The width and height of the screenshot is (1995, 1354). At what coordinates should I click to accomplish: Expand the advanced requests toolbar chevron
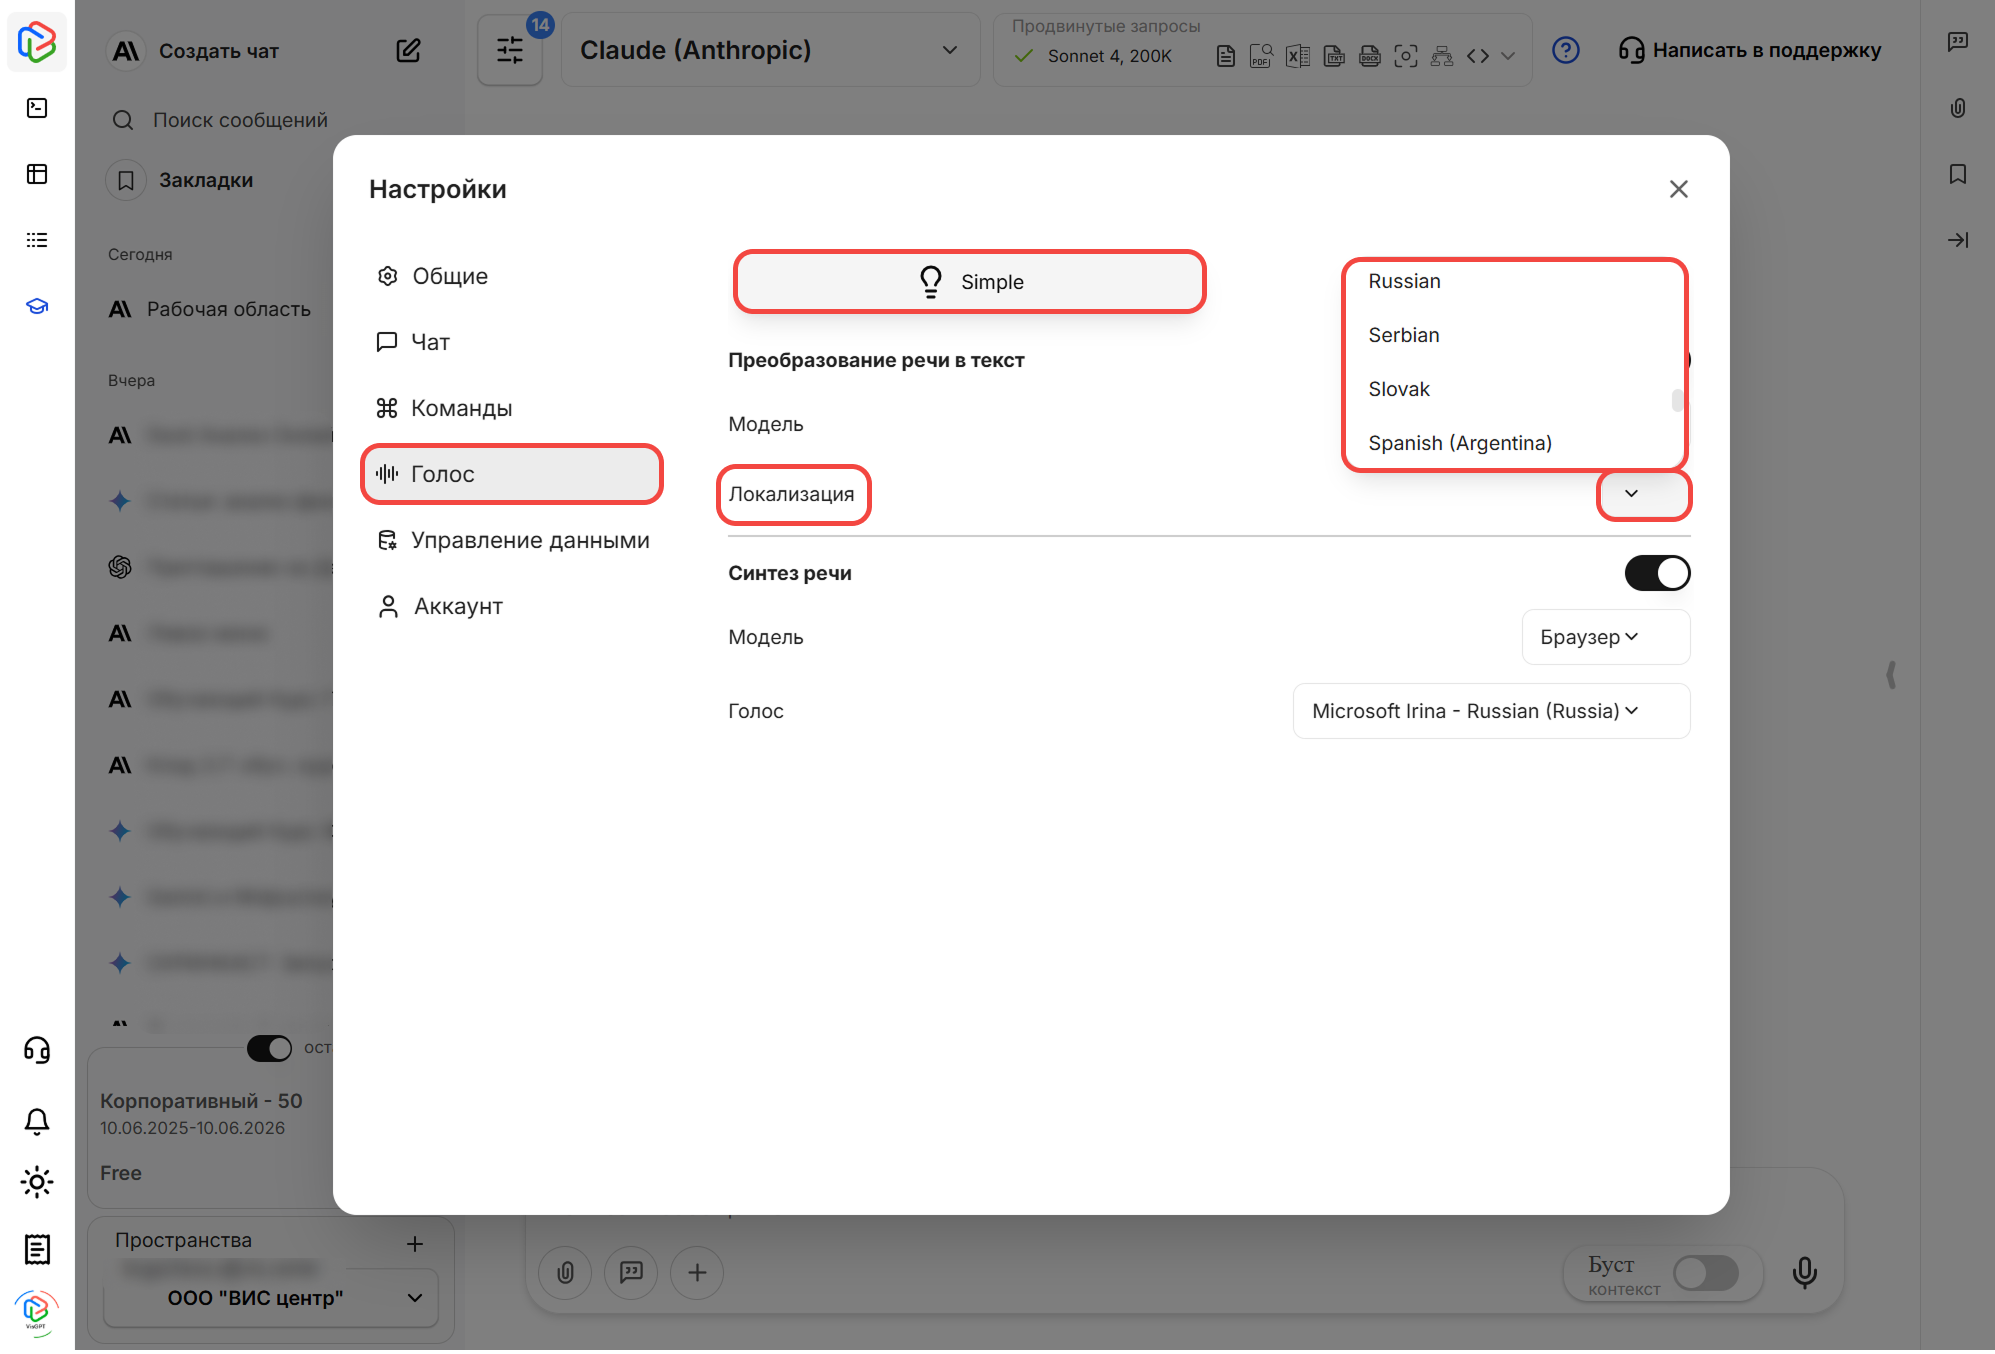click(x=1509, y=56)
